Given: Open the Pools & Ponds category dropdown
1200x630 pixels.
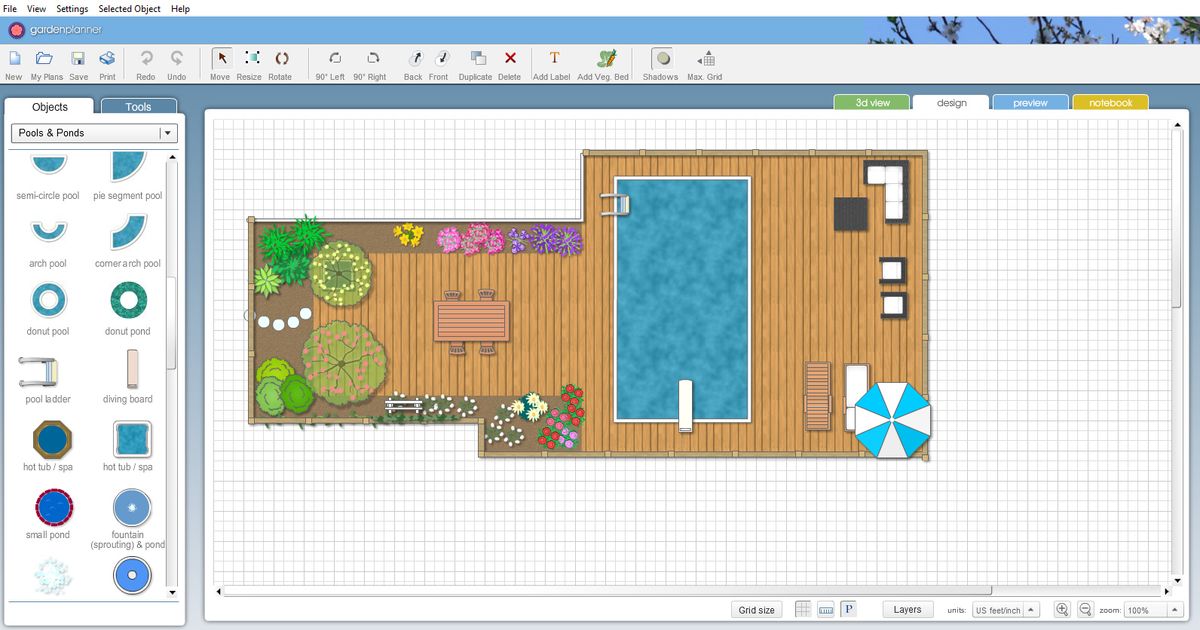Looking at the screenshot, I should [x=167, y=133].
